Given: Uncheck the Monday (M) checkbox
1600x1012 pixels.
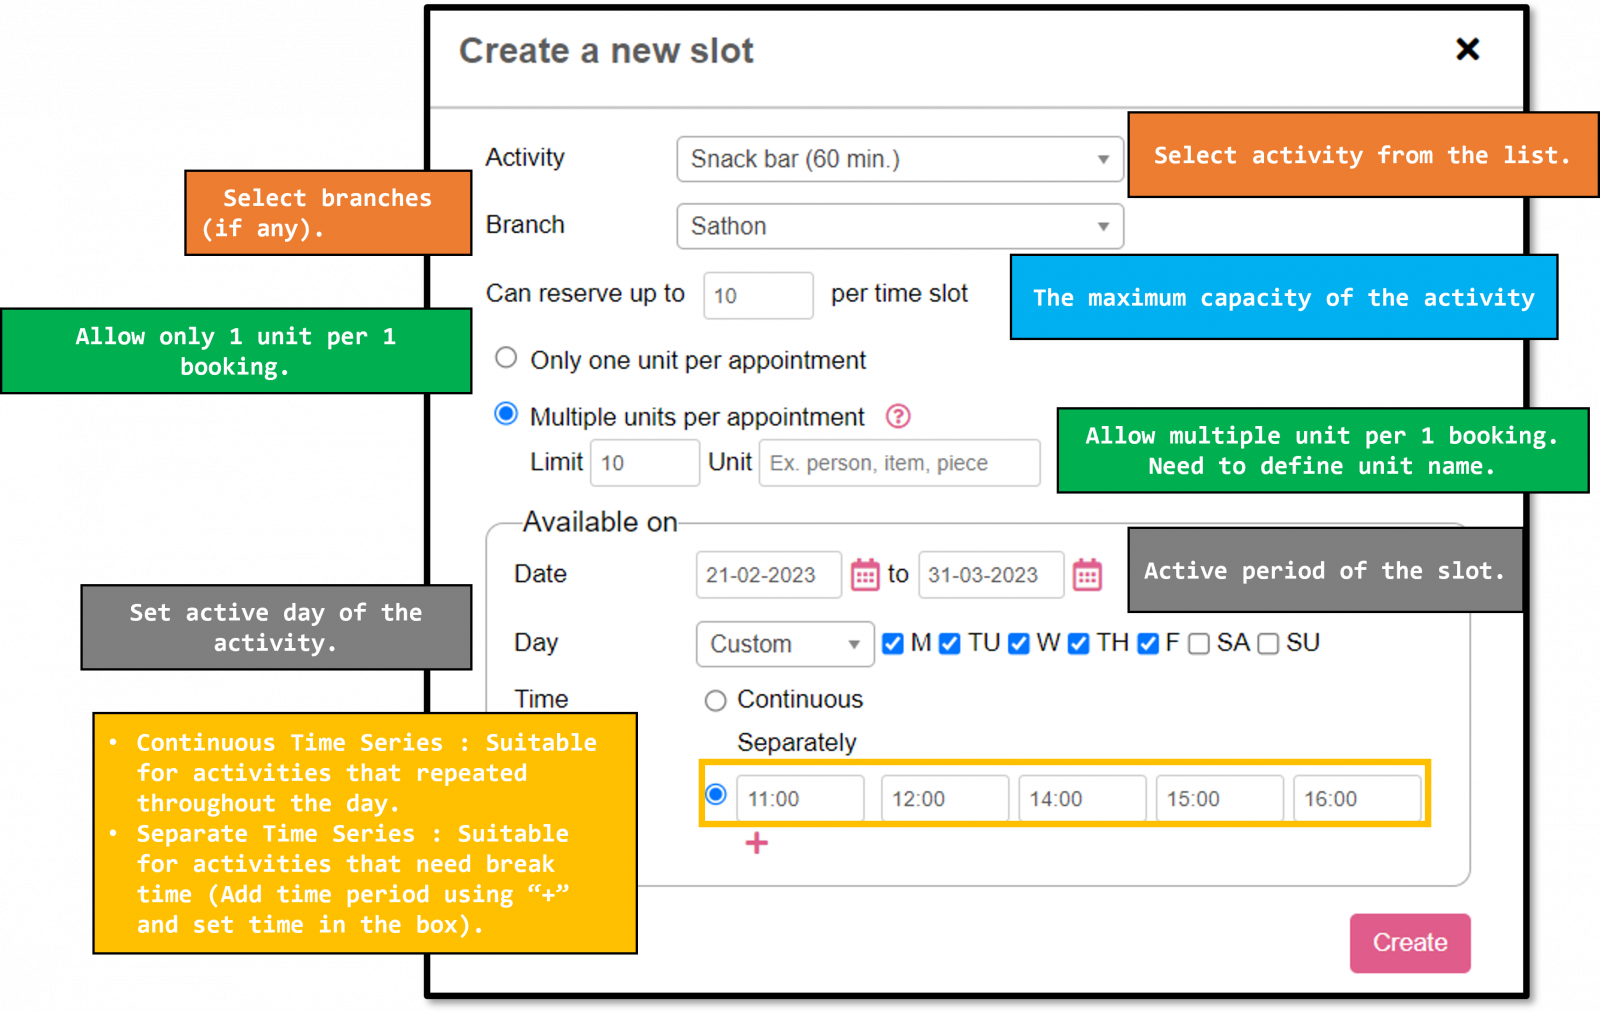Looking at the screenshot, I should 893,644.
